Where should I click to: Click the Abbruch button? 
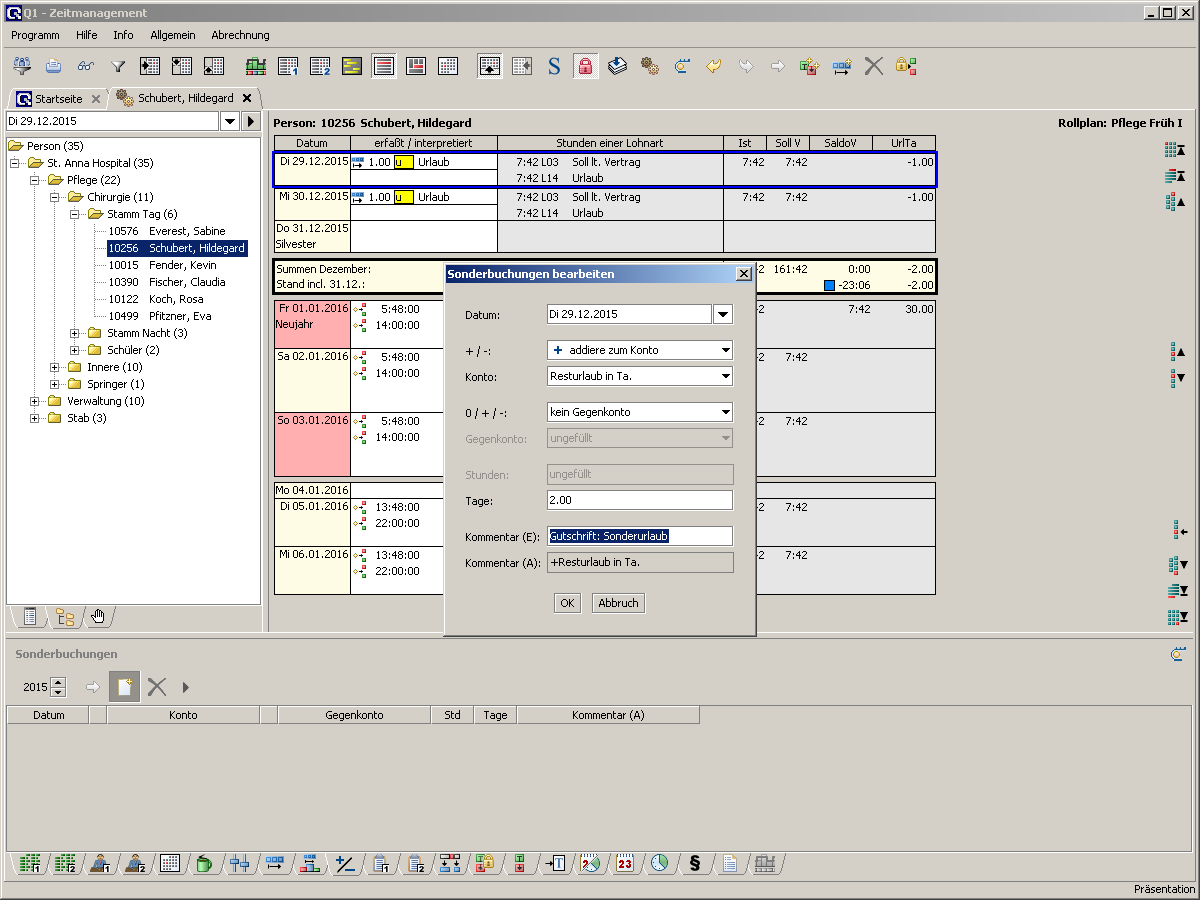click(618, 603)
